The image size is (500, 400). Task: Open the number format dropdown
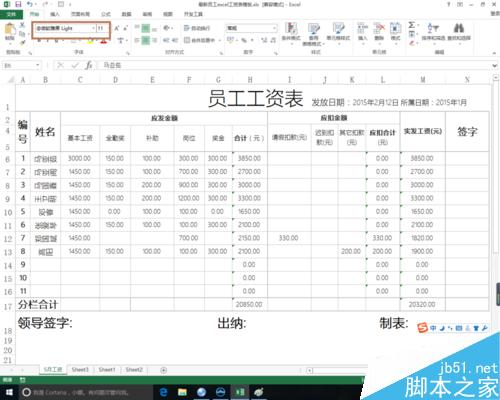(274, 28)
